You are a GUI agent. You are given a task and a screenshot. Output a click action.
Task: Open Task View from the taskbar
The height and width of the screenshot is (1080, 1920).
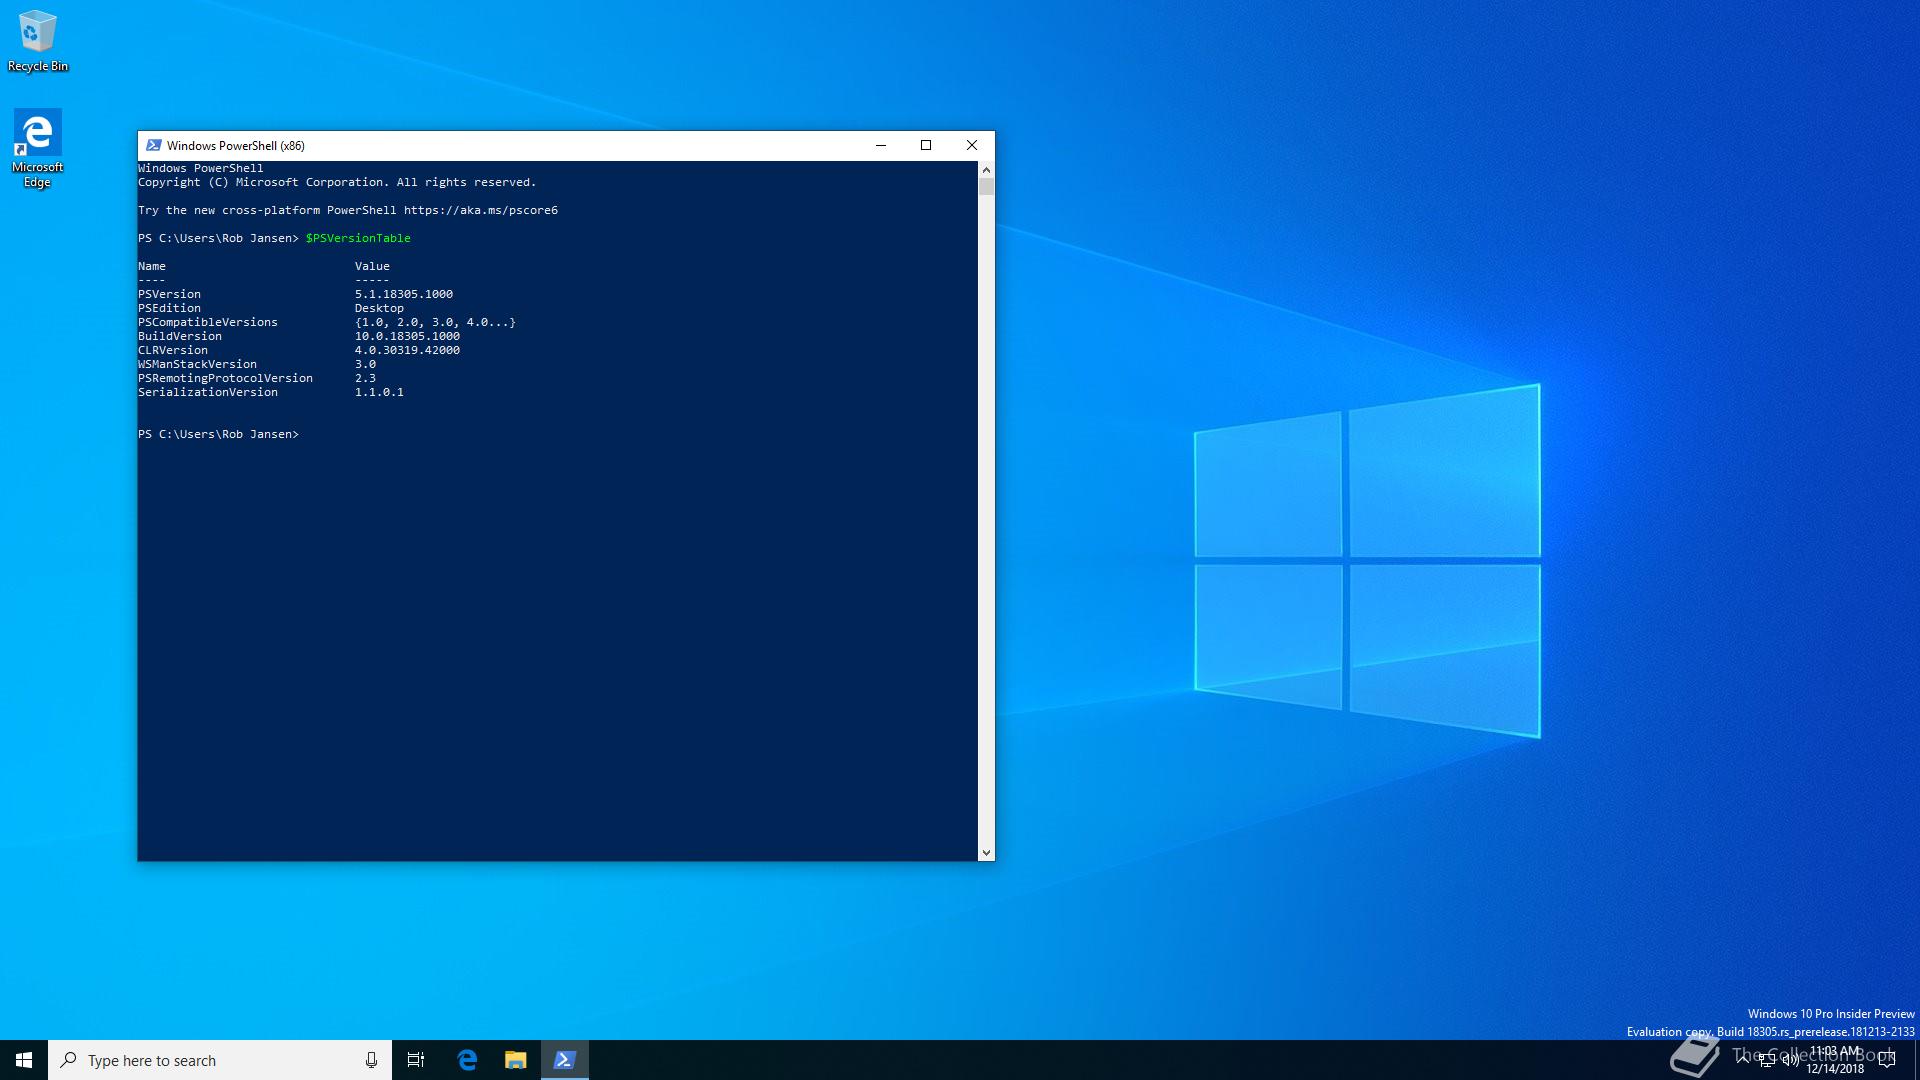[x=416, y=1060]
